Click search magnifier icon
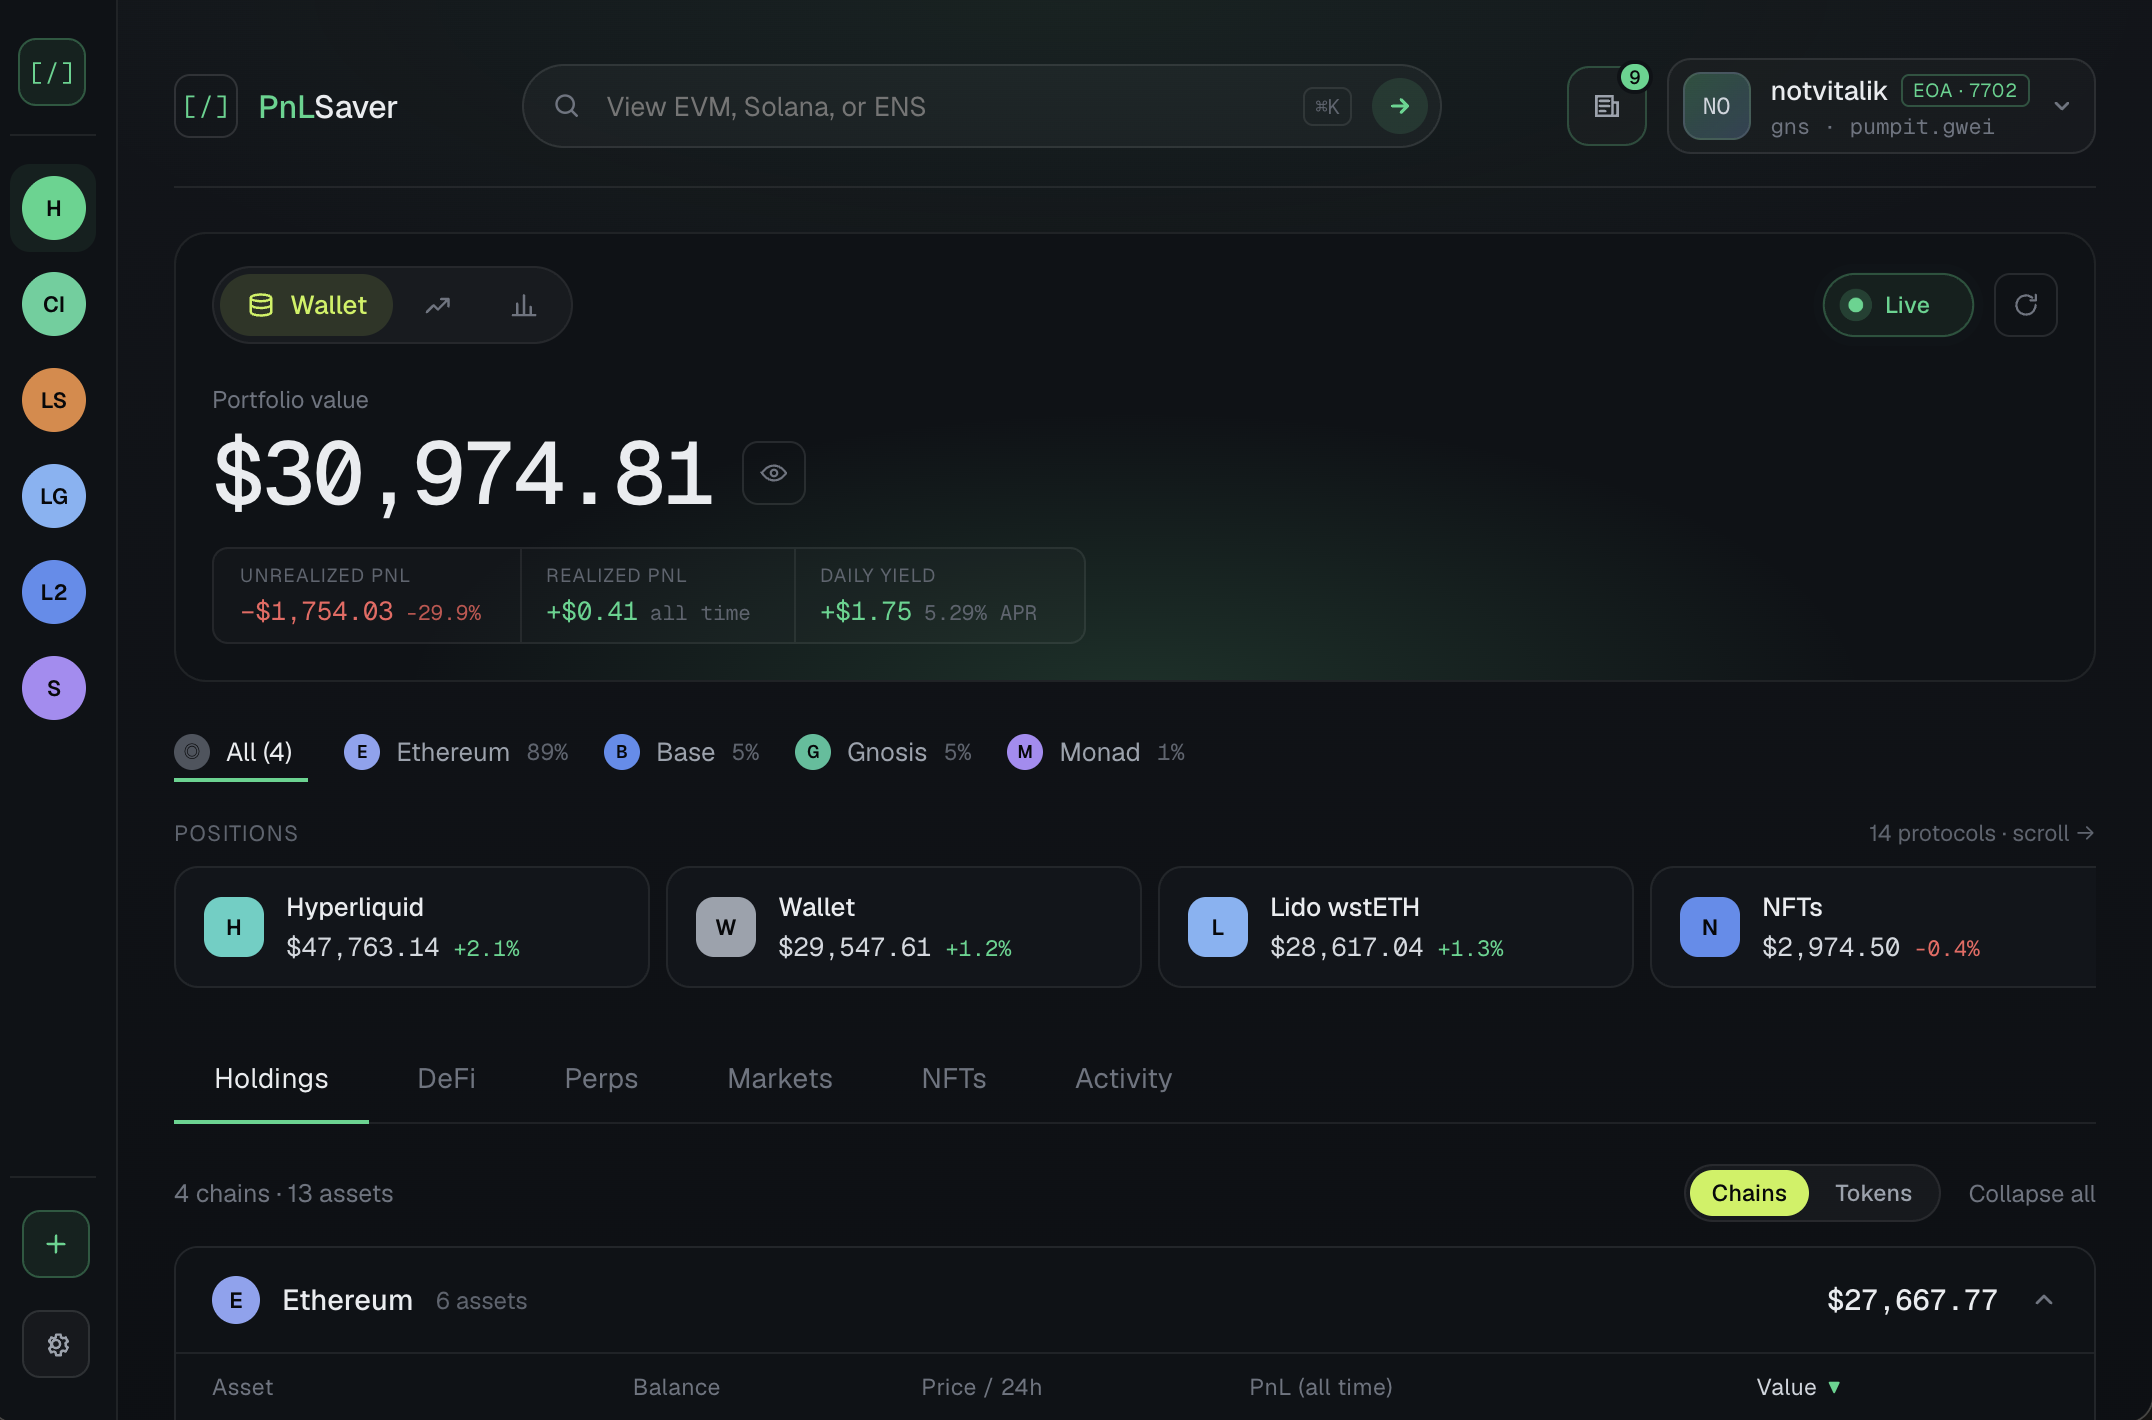The width and height of the screenshot is (2152, 1420). click(x=567, y=106)
